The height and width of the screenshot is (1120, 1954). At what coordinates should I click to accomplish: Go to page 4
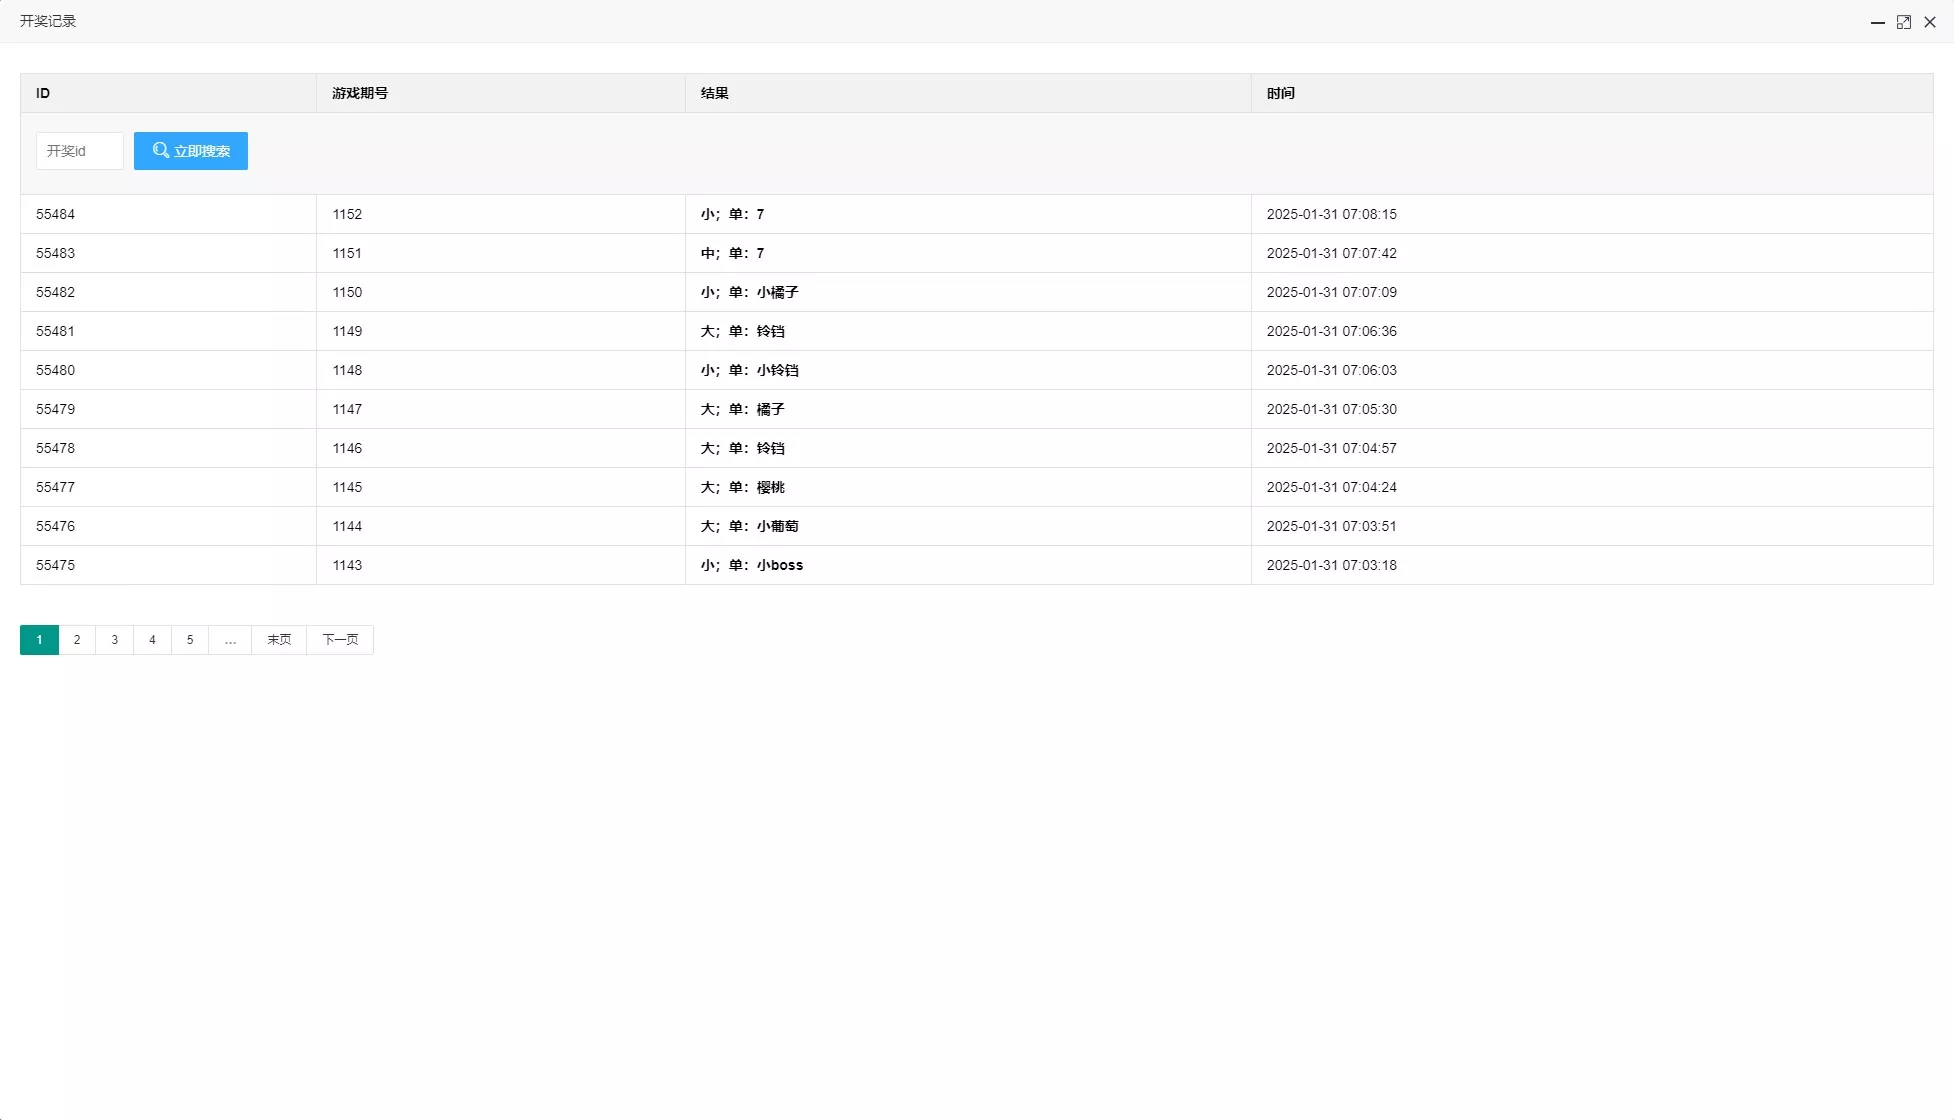152,640
